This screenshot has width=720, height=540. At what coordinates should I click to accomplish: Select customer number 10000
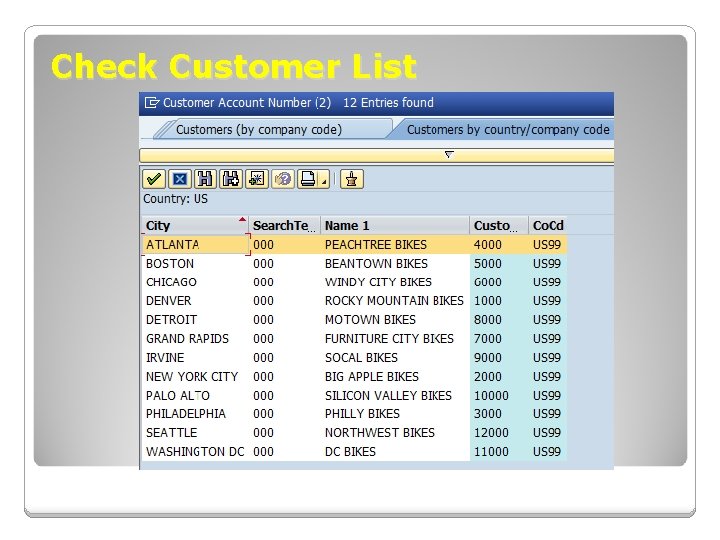[491, 395]
